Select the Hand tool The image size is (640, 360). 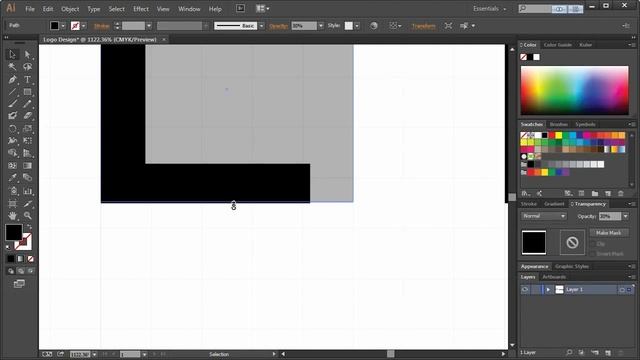click(12, 216)
